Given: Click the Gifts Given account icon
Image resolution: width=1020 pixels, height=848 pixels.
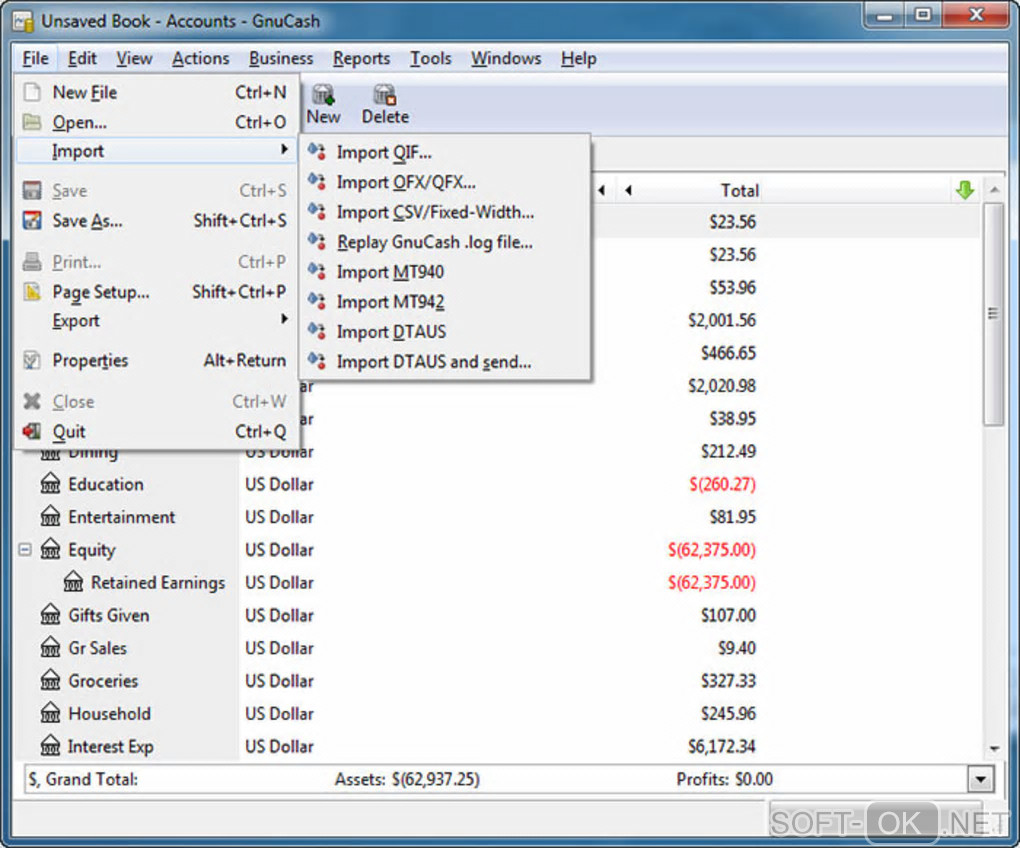Looking at the screenshot, I should tap(50, 615).
